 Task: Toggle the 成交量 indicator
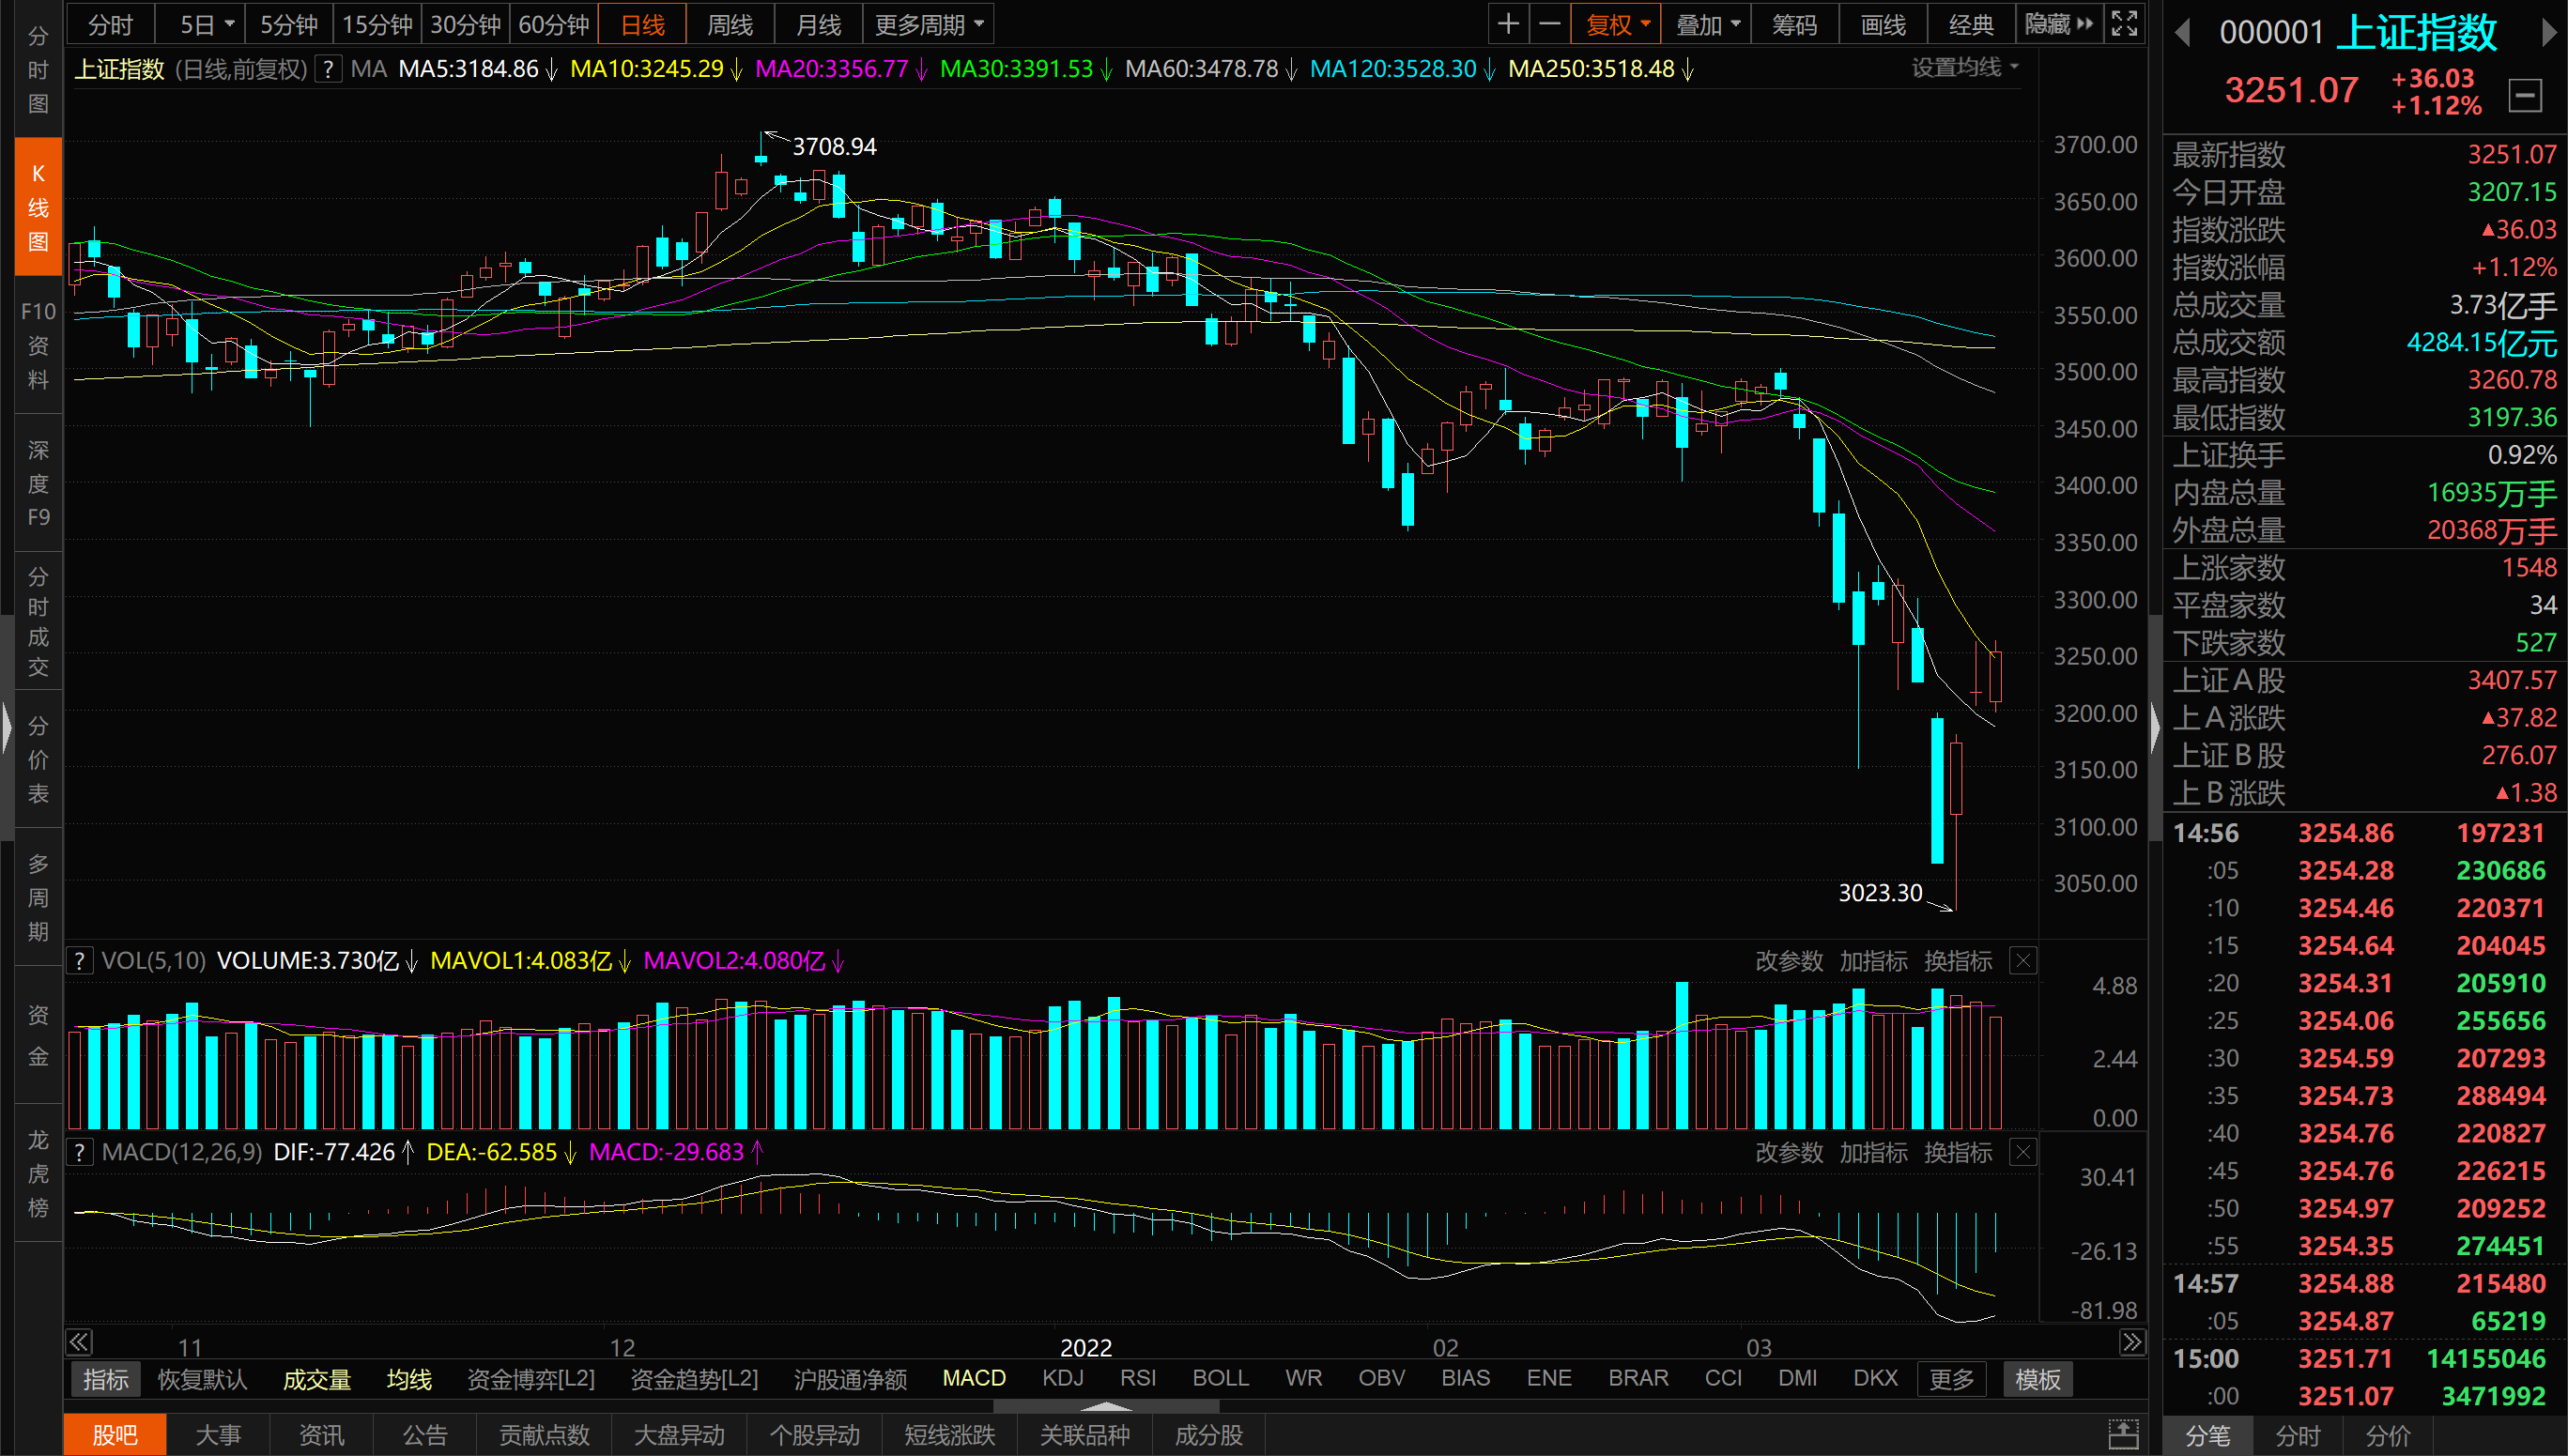coord(316,1379)
